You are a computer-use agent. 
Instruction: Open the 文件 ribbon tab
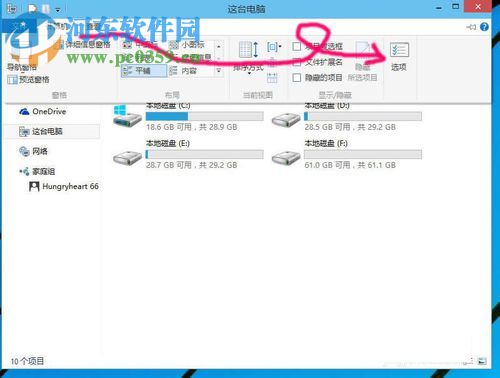click(x=19, y=26)
